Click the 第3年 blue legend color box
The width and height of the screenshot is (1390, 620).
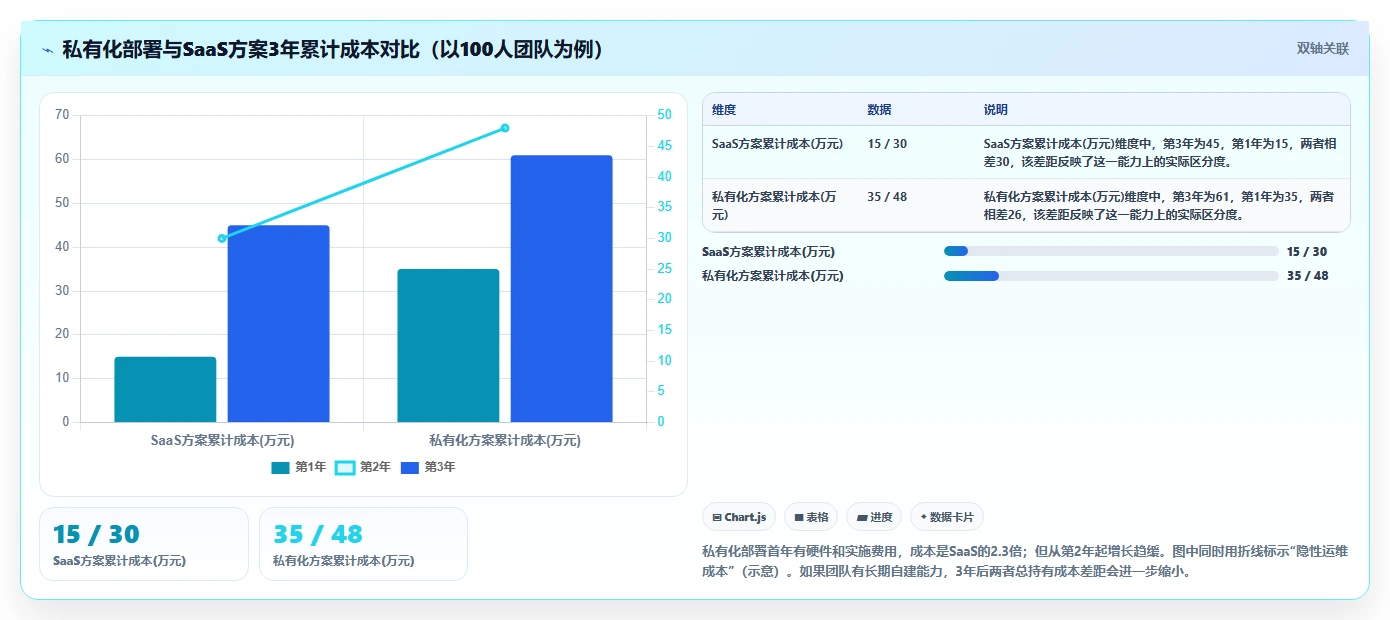pyautogui.click(x=409, y=467)
